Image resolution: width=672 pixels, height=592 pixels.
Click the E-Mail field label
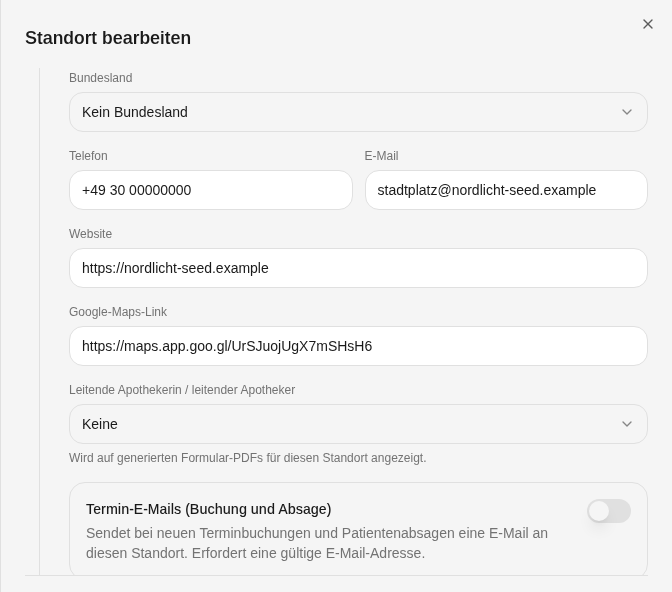coord(381,156)
